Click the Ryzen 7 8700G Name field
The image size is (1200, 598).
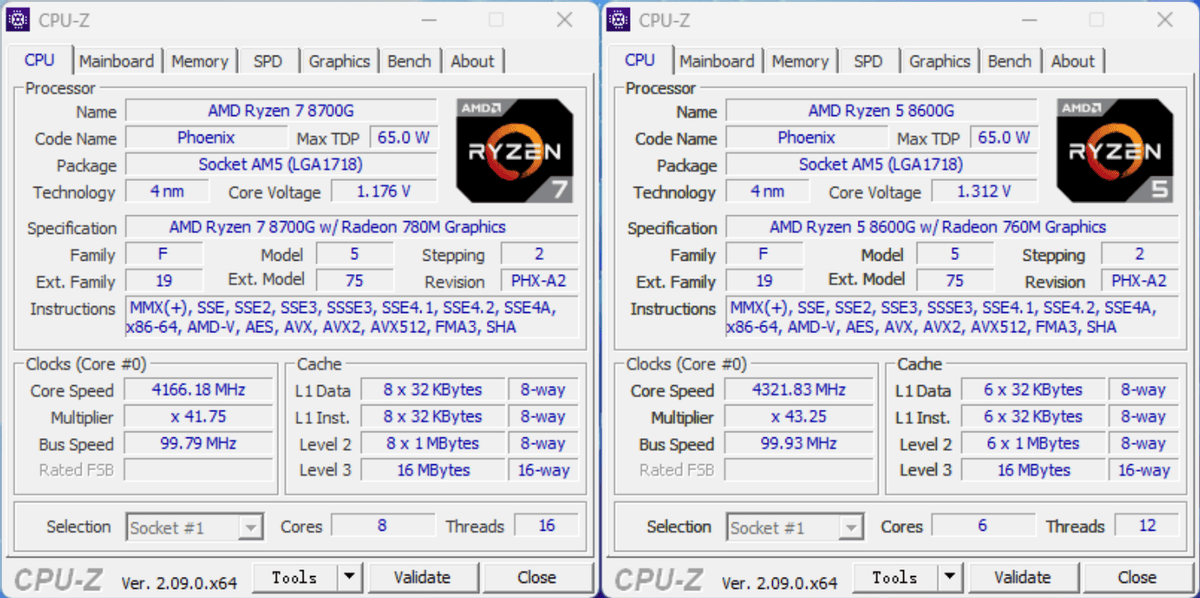pyautogui.click(x=281, y=111)
